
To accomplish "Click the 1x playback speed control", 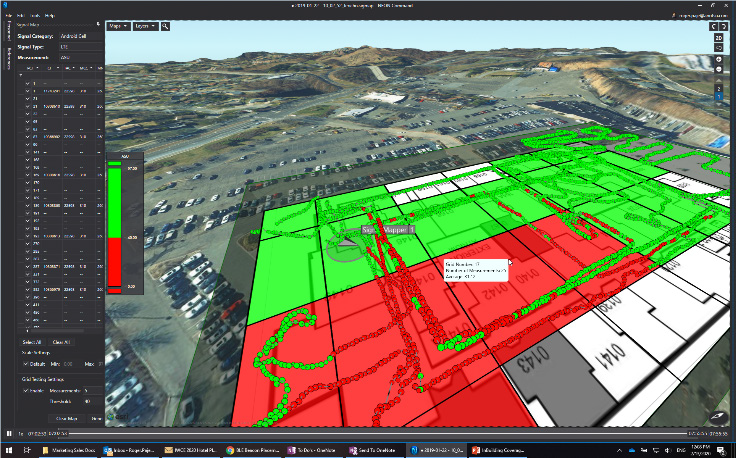I will pyautogui.click(x=21, y=434).
